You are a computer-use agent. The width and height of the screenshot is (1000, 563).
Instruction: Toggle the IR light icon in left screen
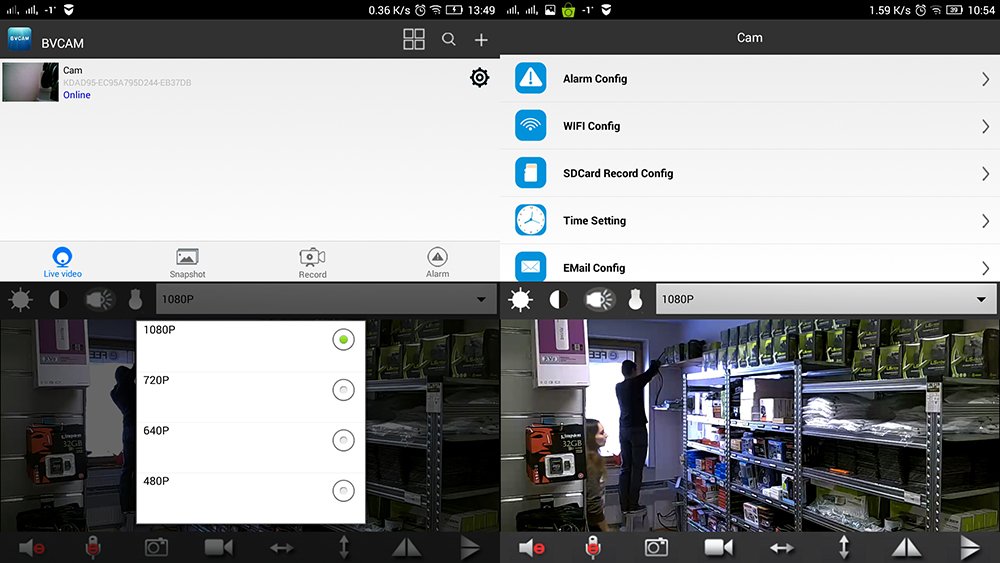pyautogui.click(x=99, y=299)
